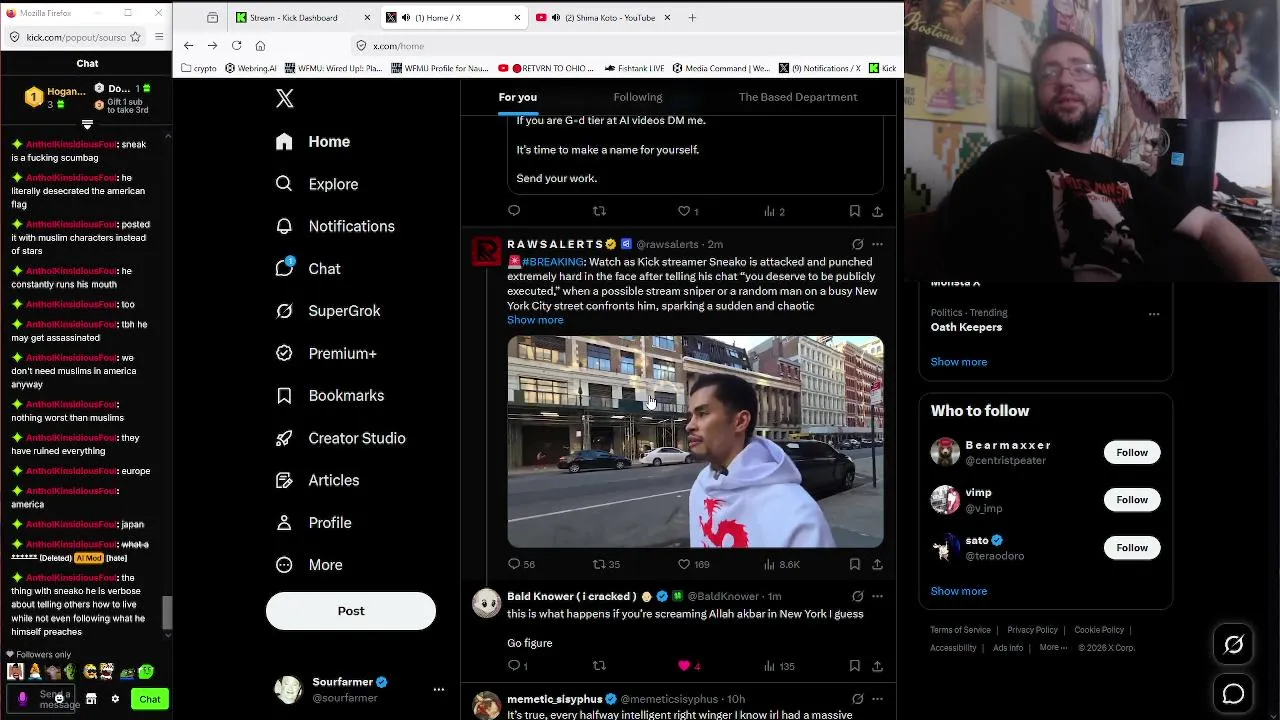Expand Oath Keepers trend options

click(1154, 314)
